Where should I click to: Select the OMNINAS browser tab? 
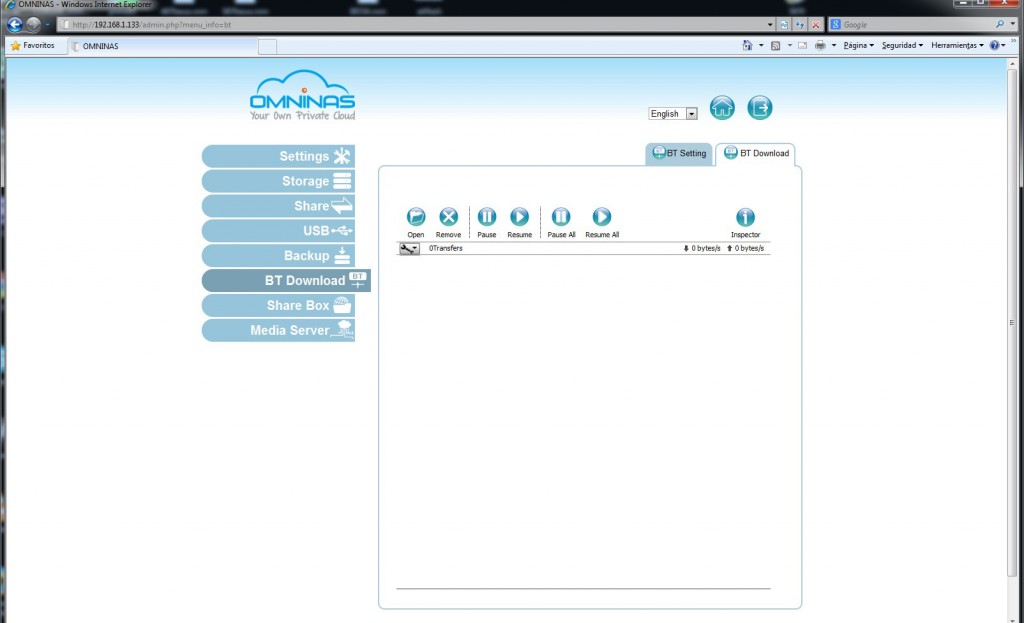(163, 46)
